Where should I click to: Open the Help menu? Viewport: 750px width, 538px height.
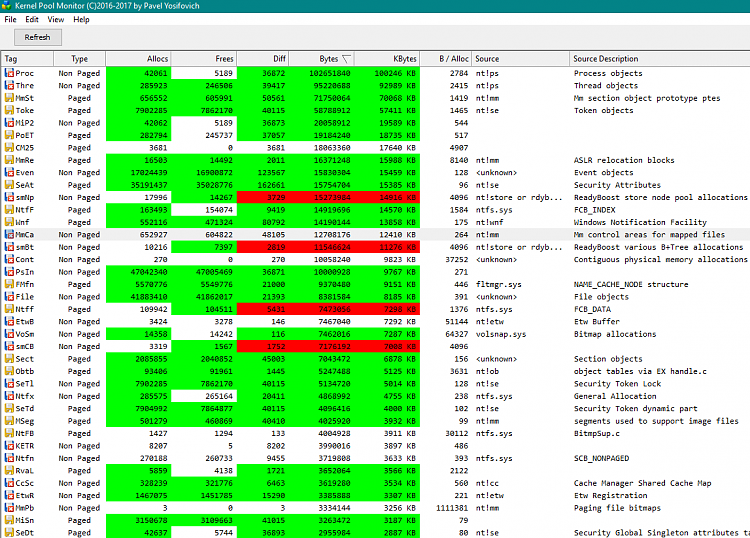click(81, 20)
